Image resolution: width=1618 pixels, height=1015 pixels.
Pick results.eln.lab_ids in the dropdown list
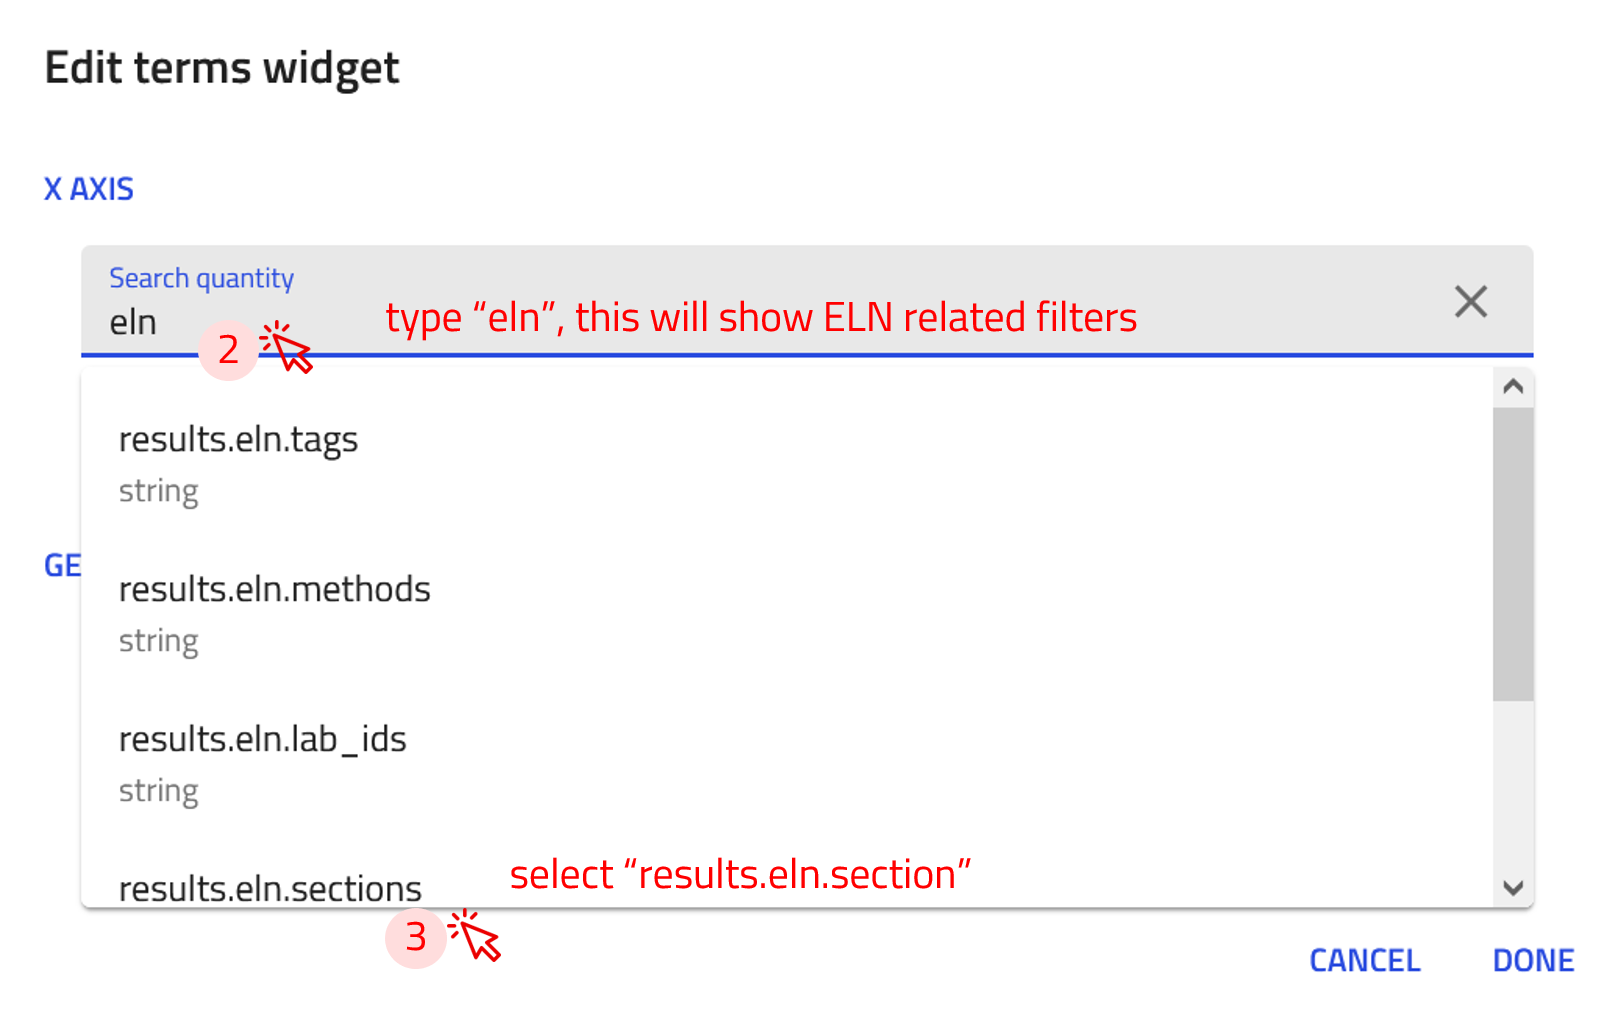point(262,740)
